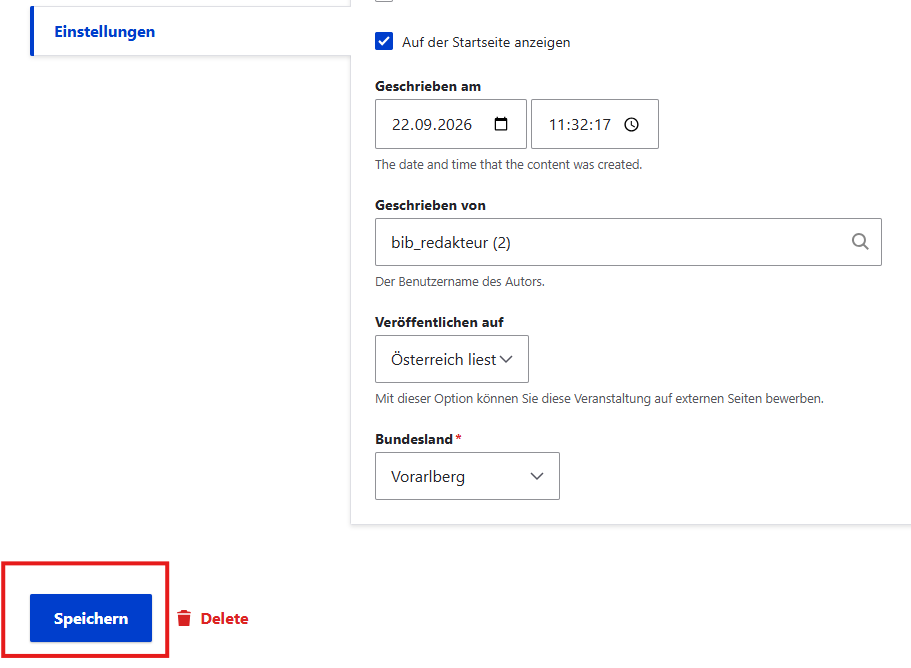Click into the Geschrieben von author field
This screenshot has width=911, height=668.
pos(628,242)
